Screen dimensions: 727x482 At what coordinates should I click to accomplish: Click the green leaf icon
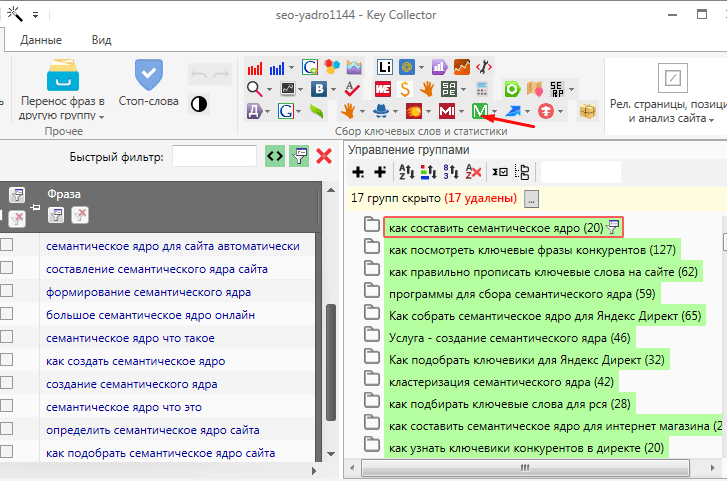point(317,111)
